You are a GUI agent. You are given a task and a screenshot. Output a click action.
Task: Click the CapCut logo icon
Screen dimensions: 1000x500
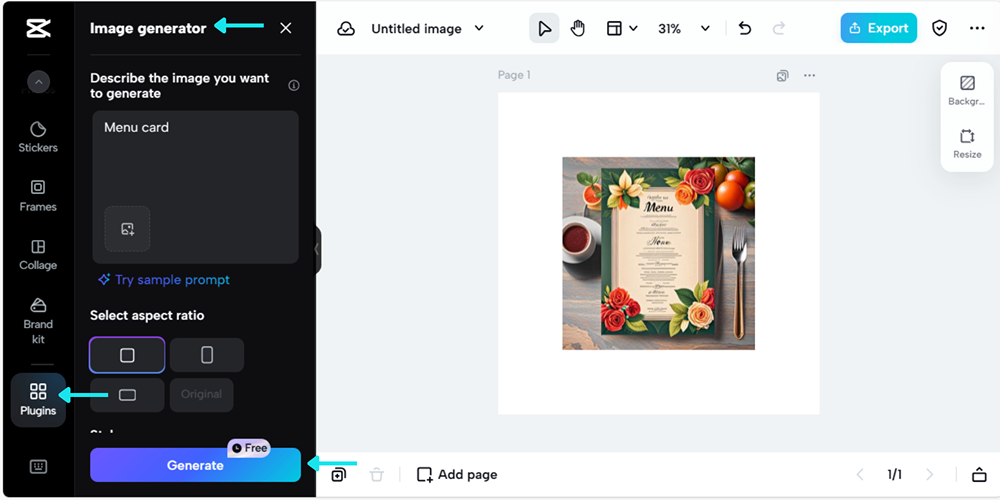38,28
